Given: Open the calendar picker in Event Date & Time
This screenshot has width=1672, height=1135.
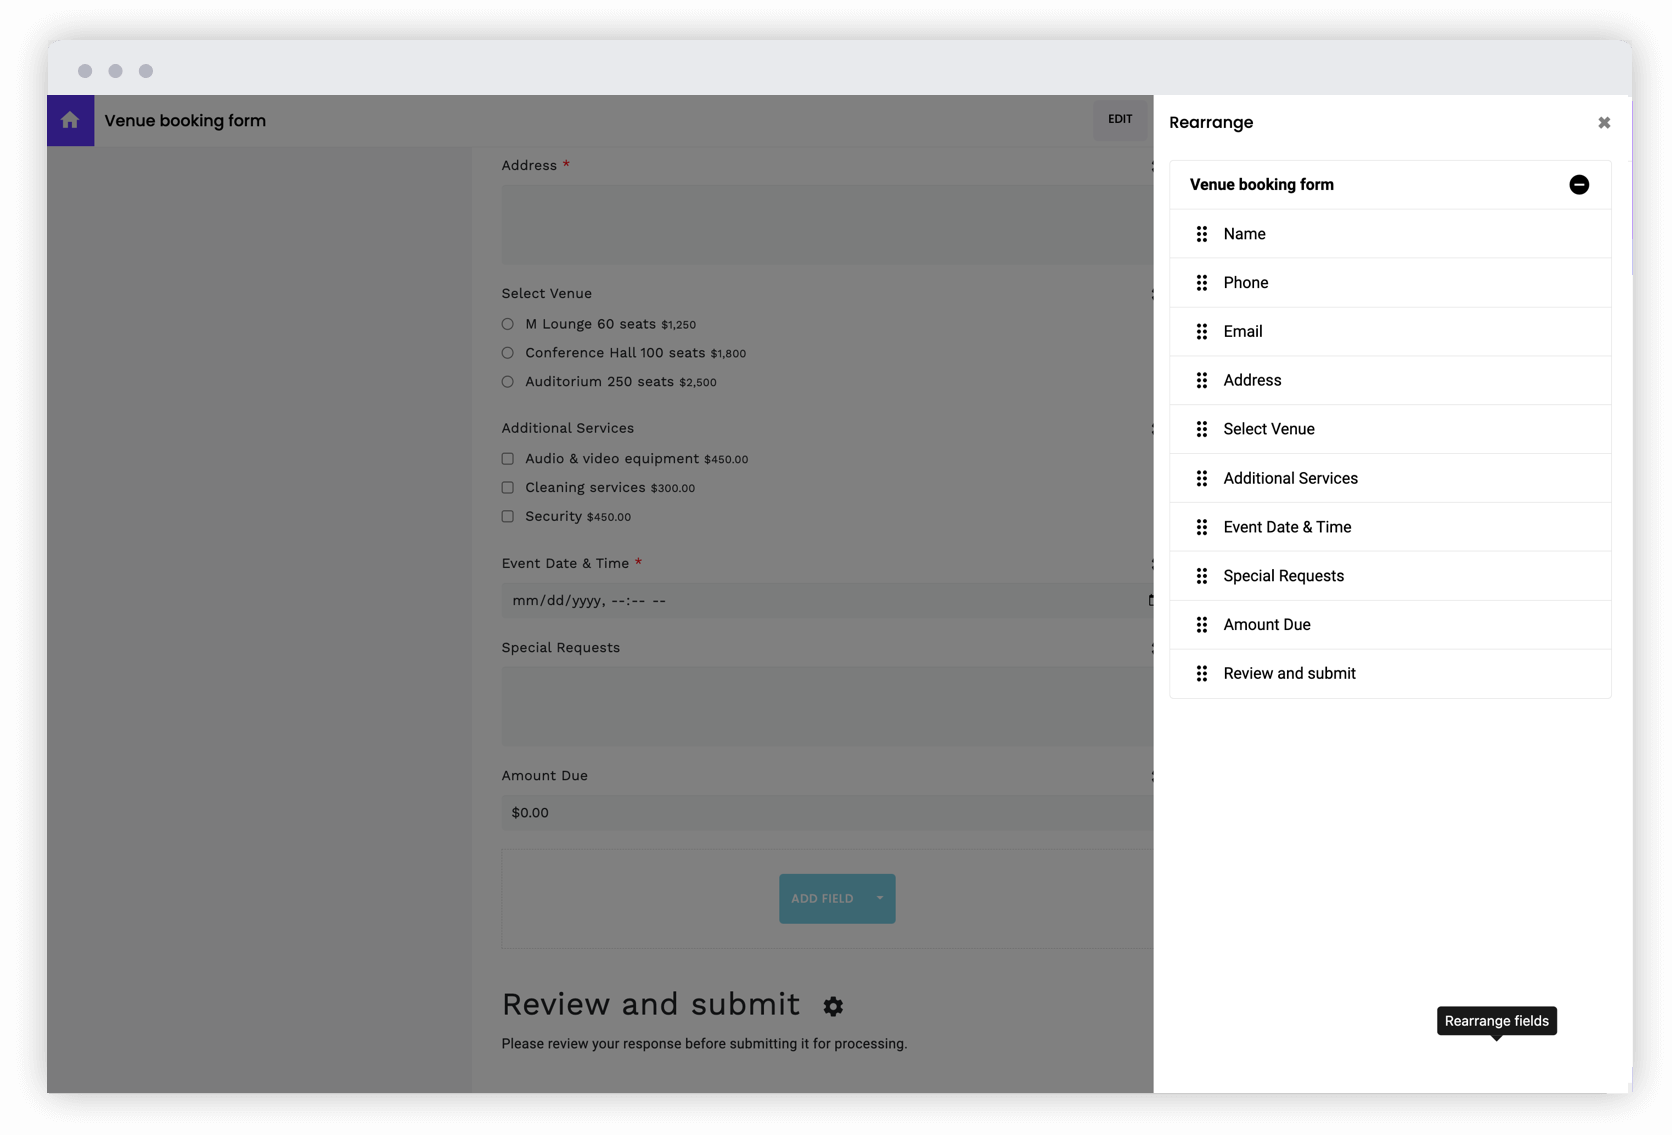Looking at the screenshot, I should (1150, 600).
